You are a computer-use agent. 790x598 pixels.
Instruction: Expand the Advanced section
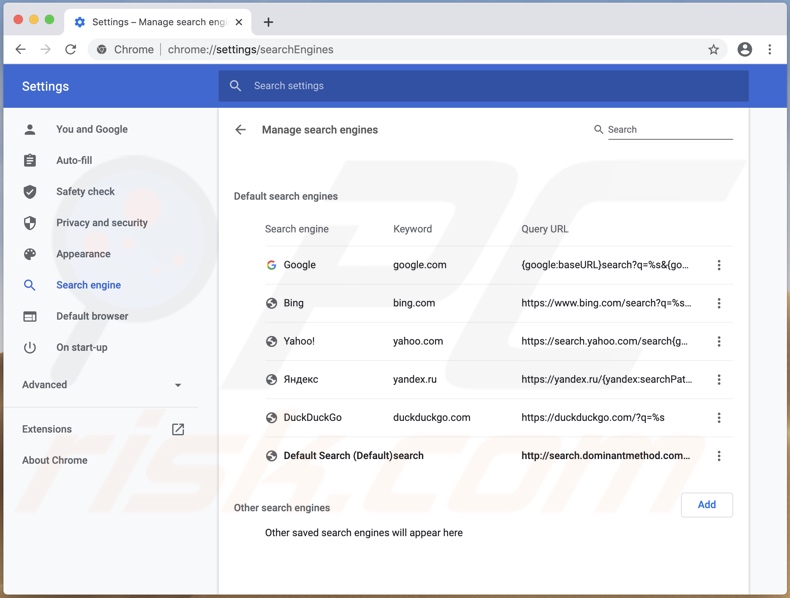[x=102, y=385]
